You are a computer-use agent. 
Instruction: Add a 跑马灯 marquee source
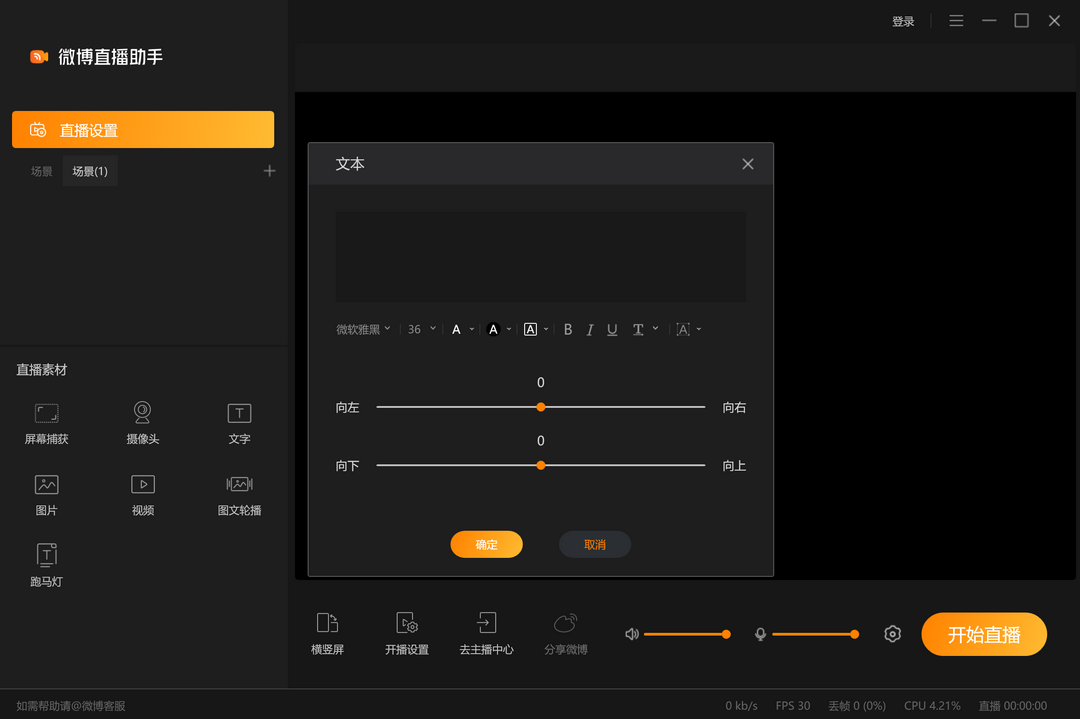[46, 563]
